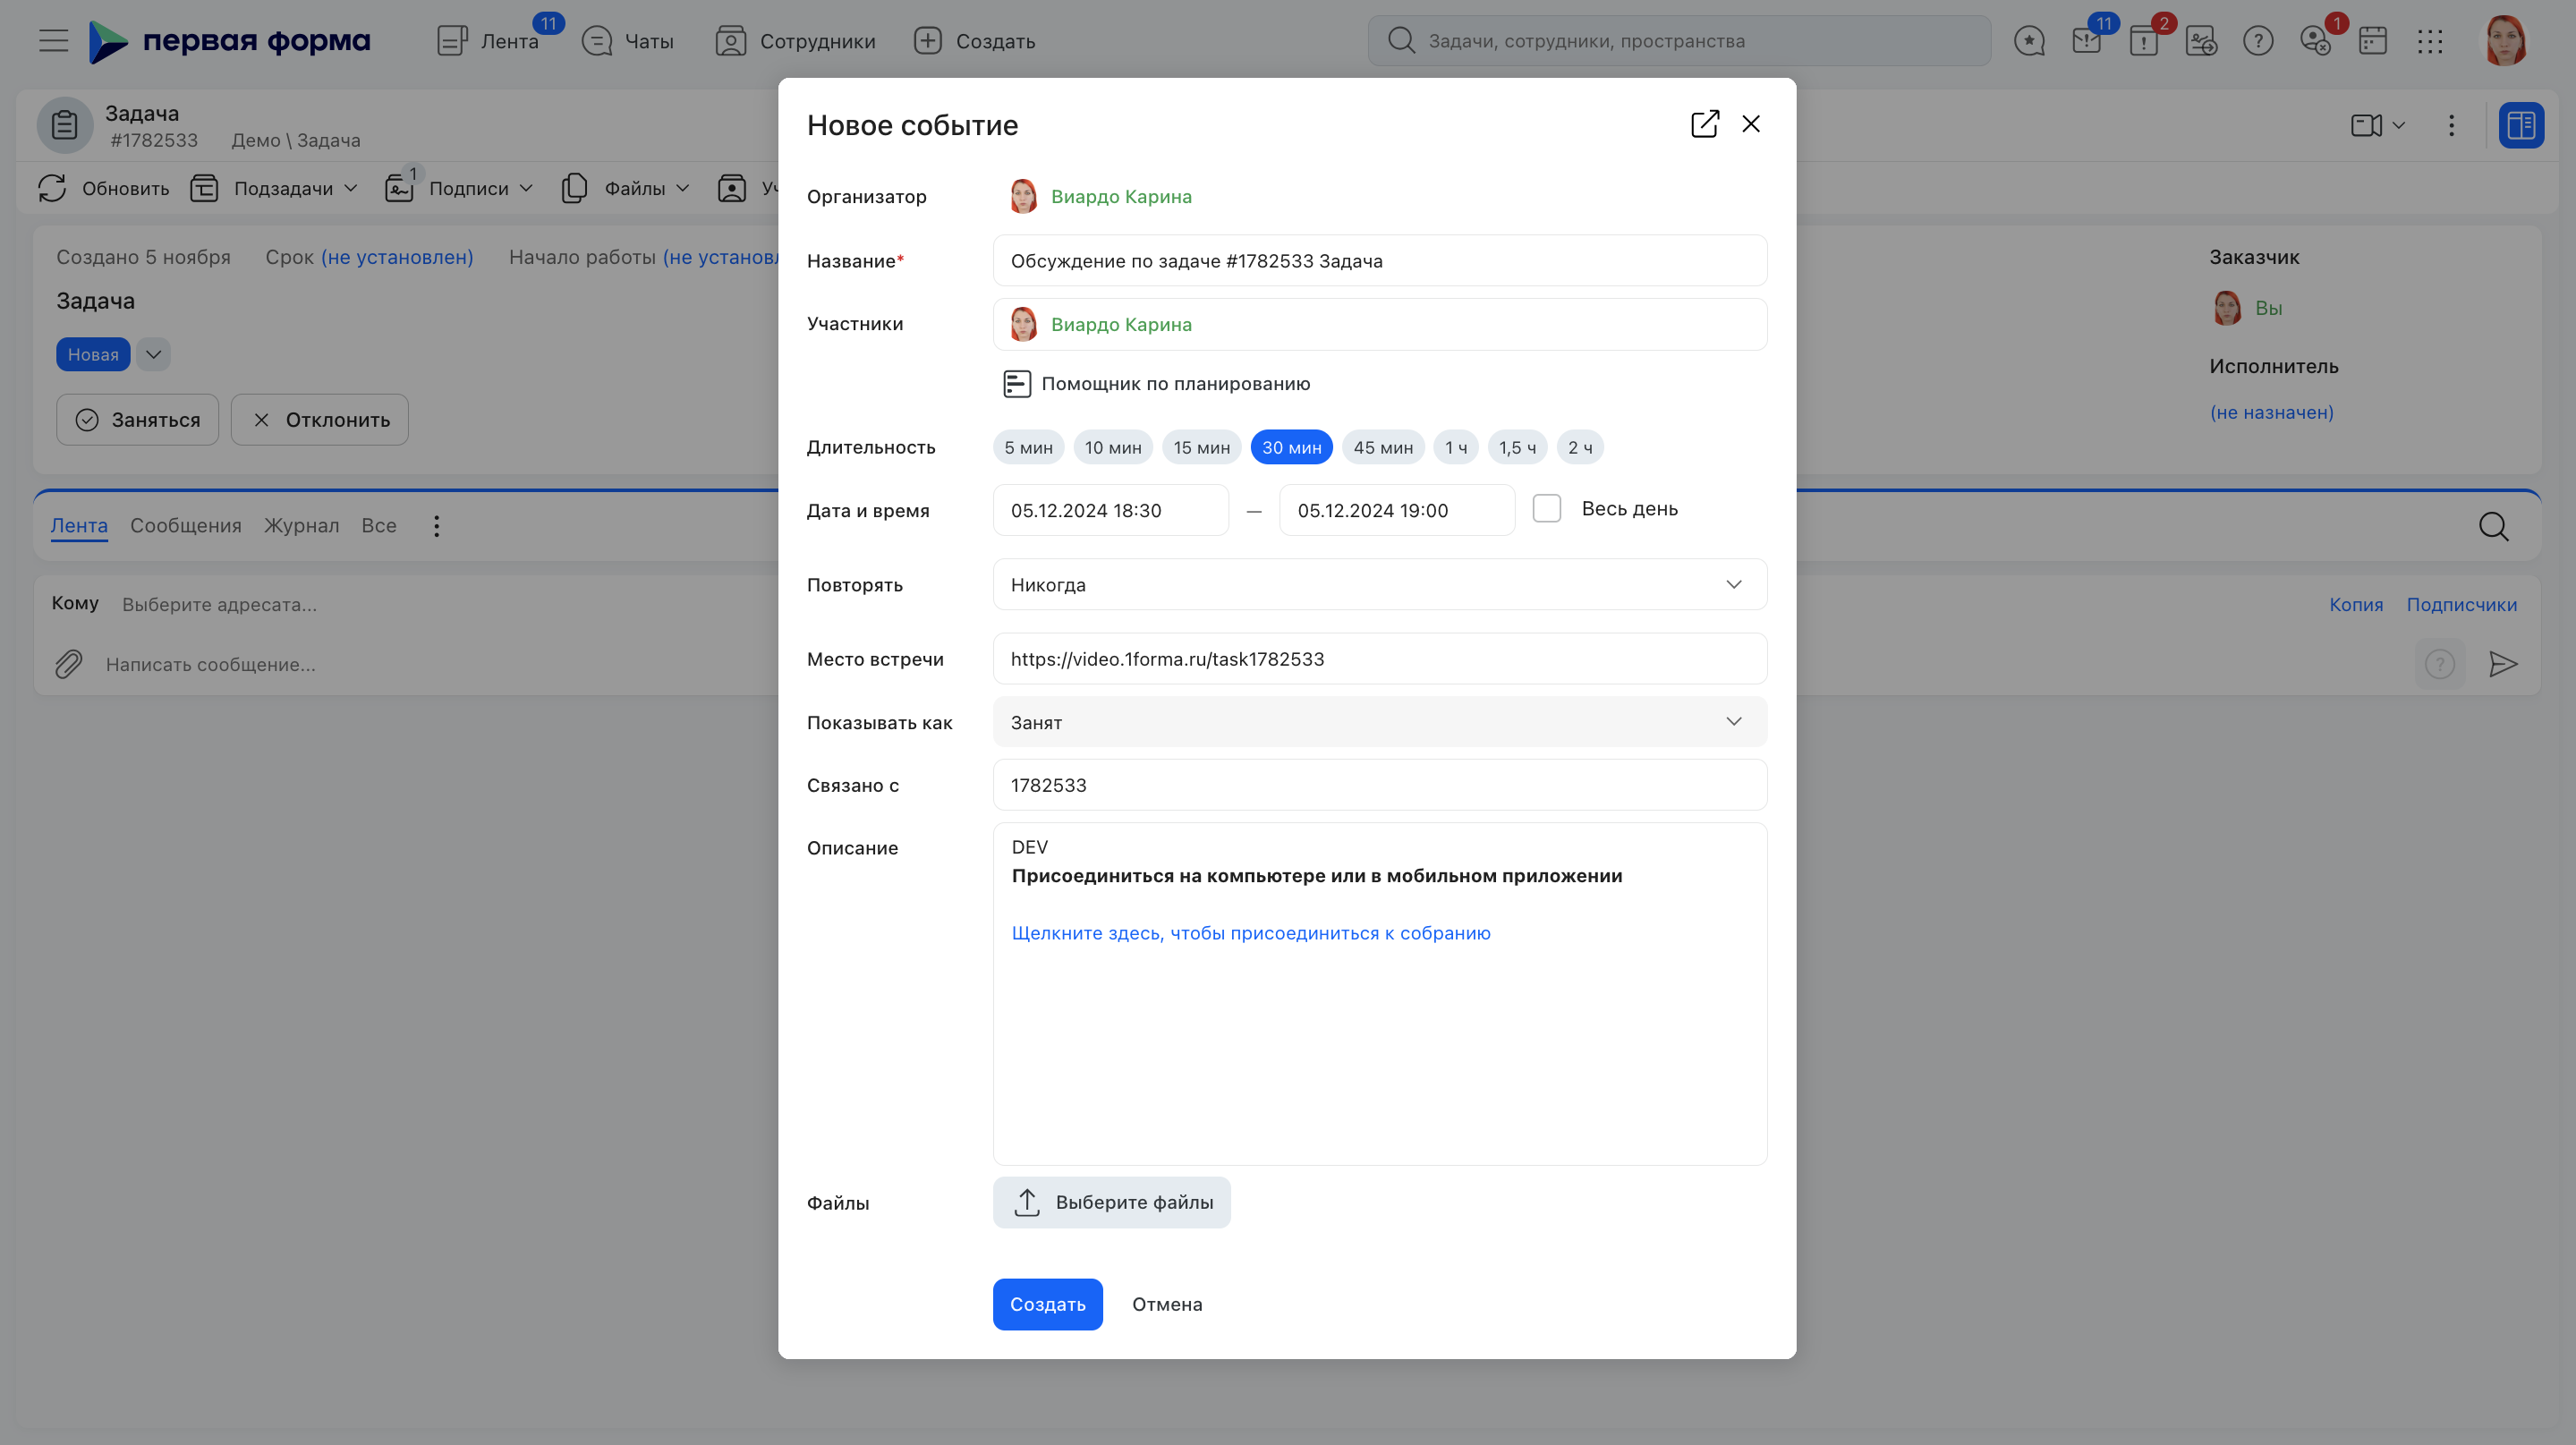Click the Место встречи input field
Viewport: 2576px width, 1445px height.
[x=1379, y=658]
